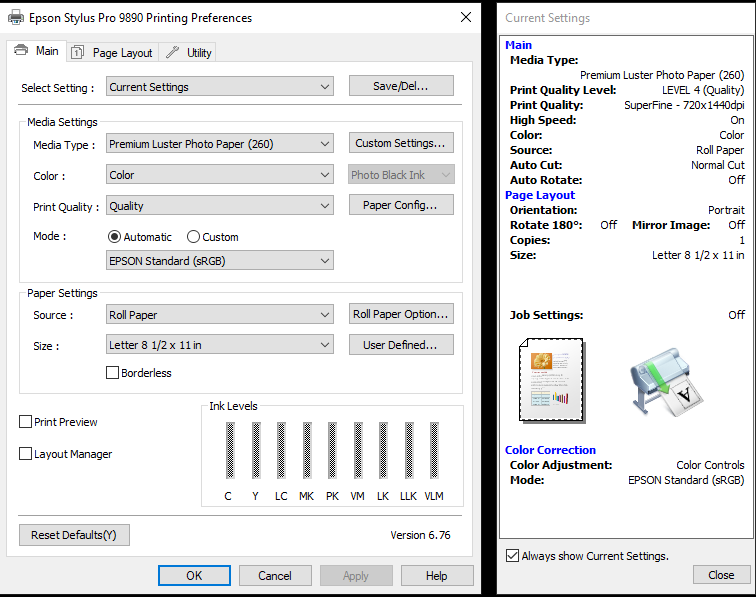Click the 'Roll Paper' Source summary value

(720, 150)
